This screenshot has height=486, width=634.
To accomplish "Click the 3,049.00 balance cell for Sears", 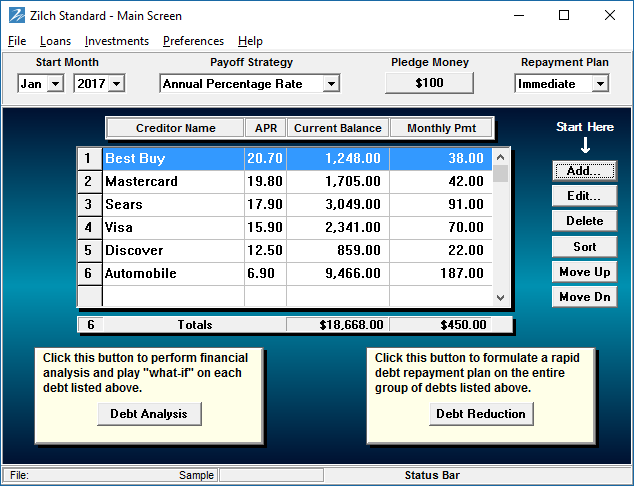I will click(x=338, y=204).
